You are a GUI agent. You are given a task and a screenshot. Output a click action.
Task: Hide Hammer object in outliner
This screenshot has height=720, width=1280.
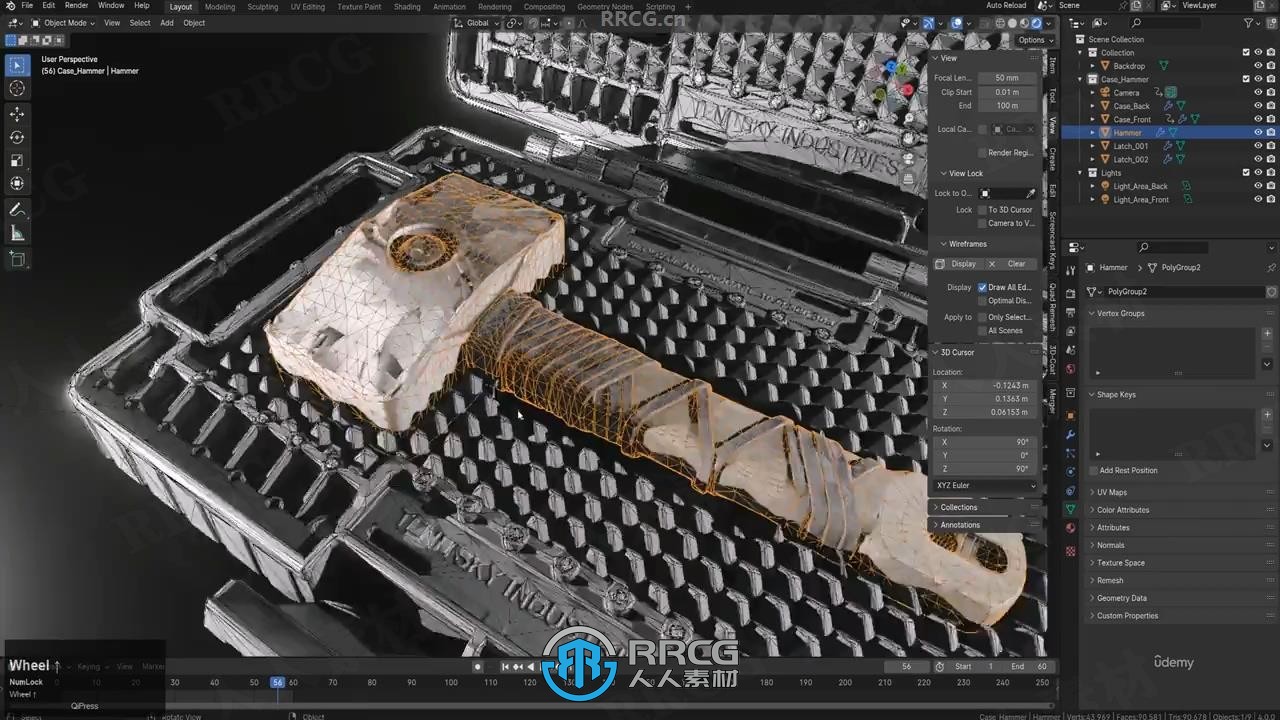coord(1258,132)
